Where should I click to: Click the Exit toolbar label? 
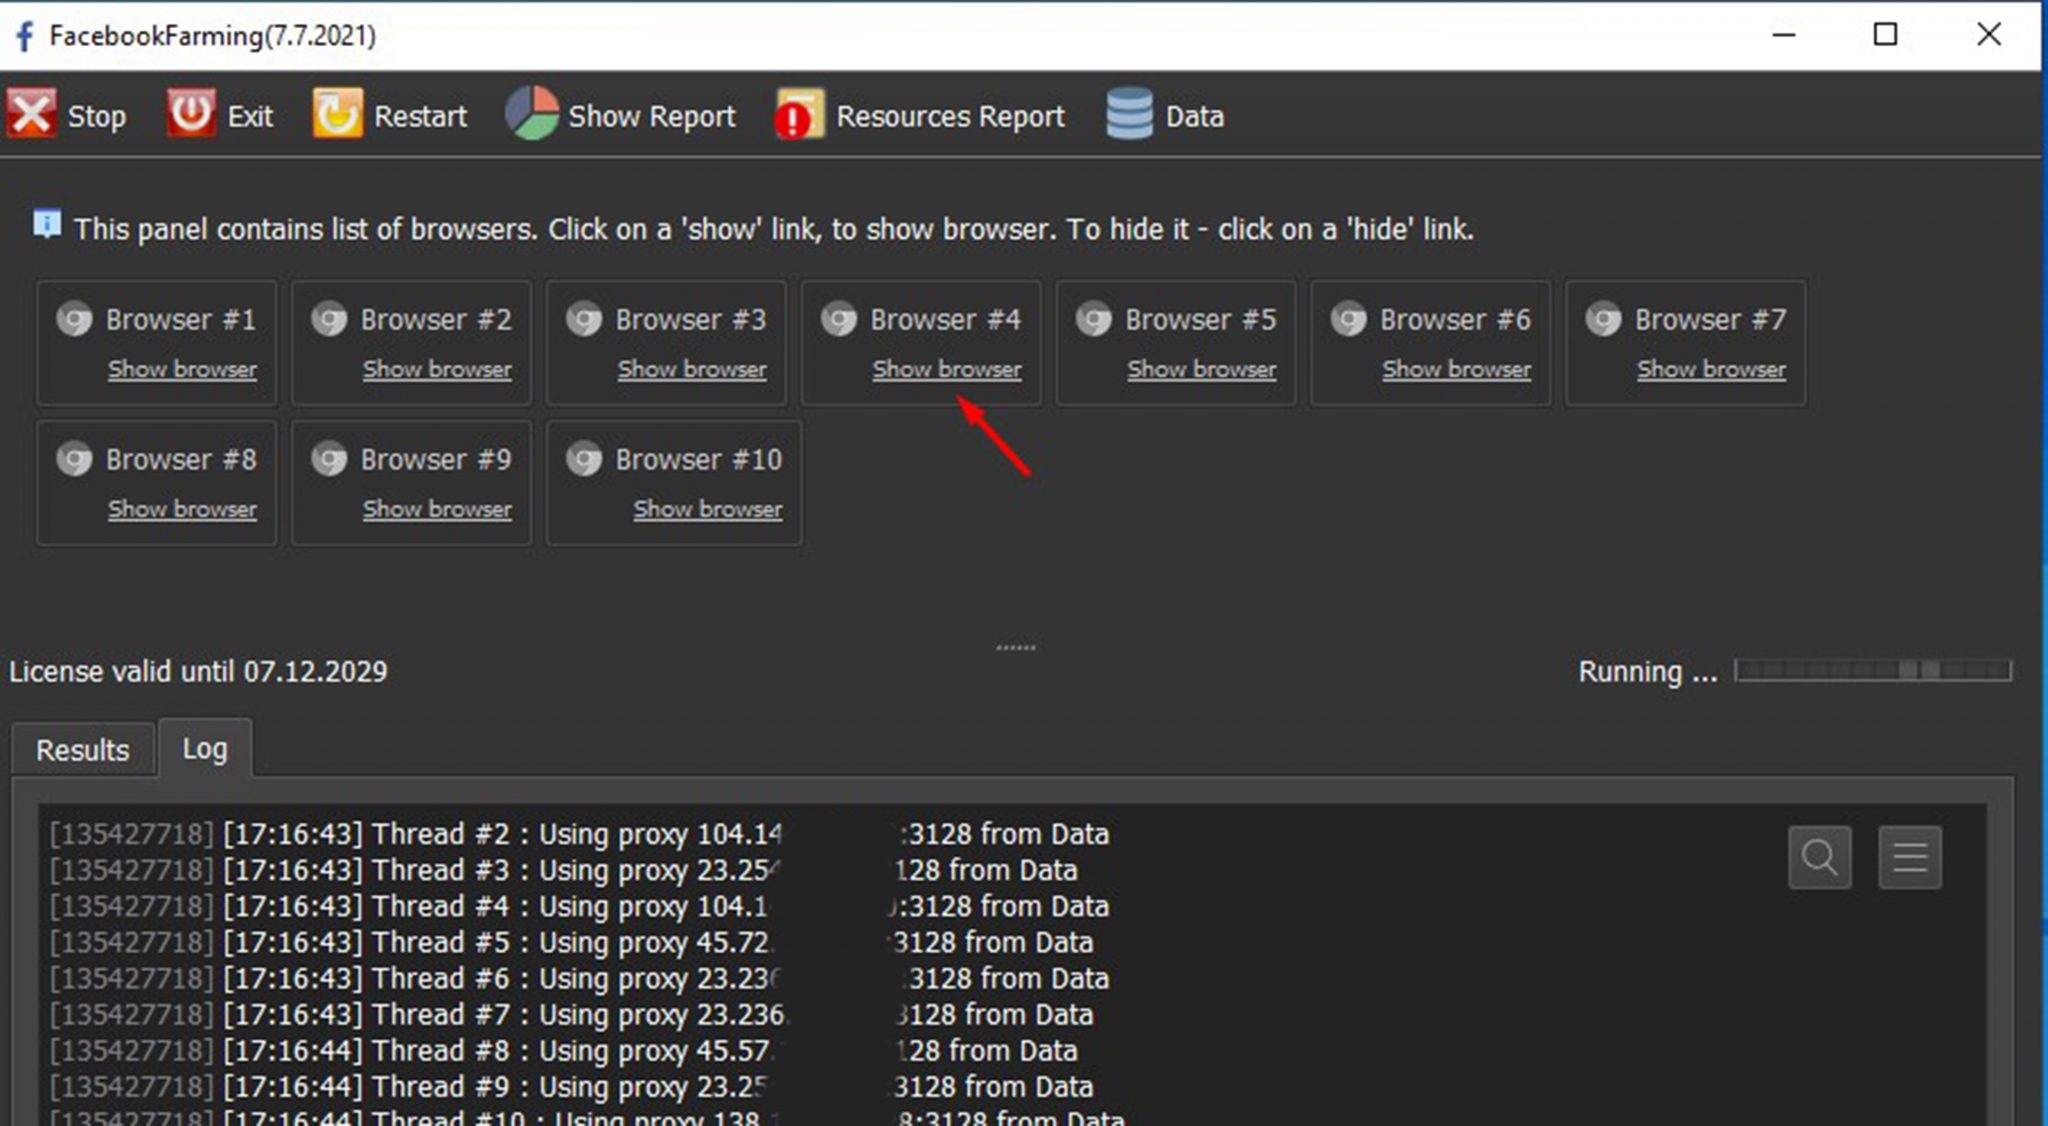pos(250,116)
